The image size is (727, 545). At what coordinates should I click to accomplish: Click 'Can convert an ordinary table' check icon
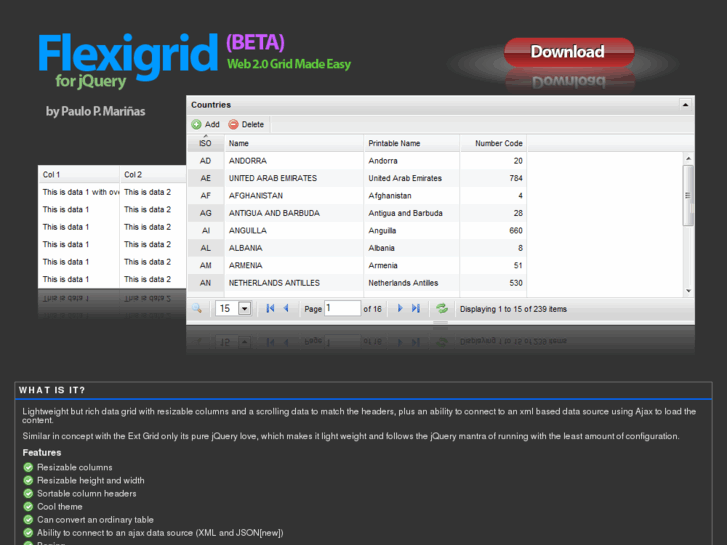(28, 519)
